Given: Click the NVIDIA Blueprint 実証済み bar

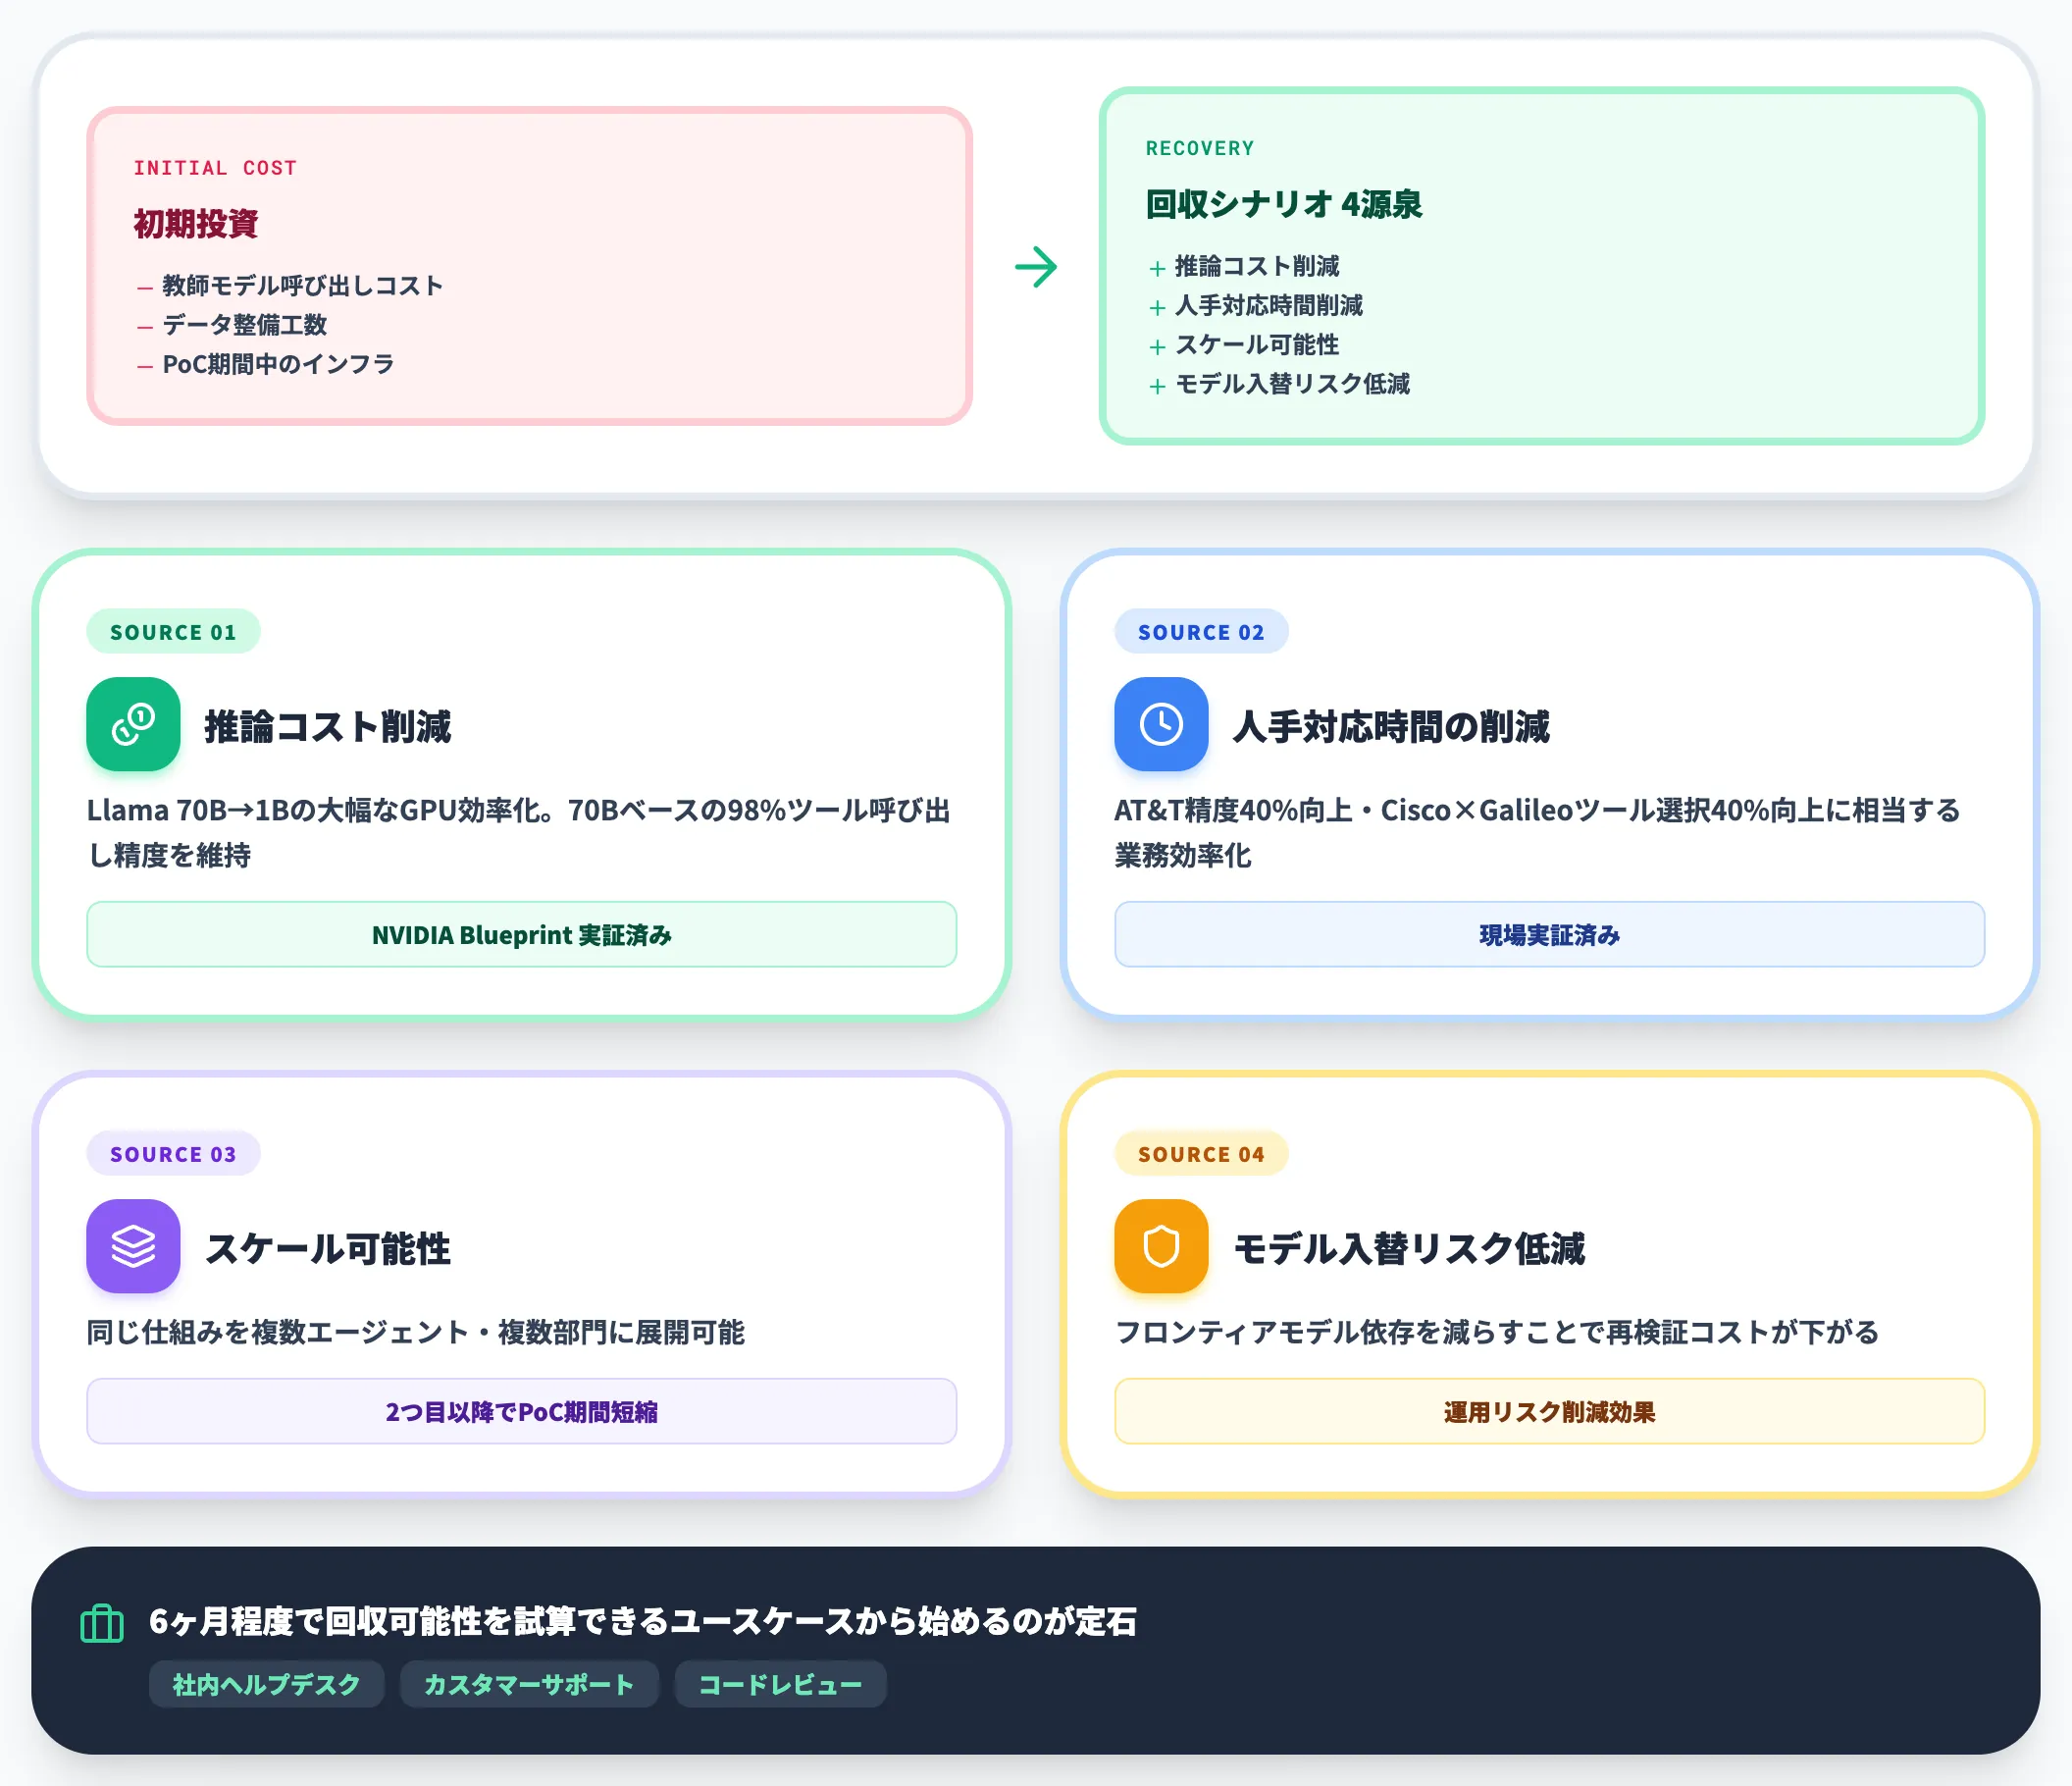Looking at the screenshot, I should pyautogui.click(x=522, y=935).
